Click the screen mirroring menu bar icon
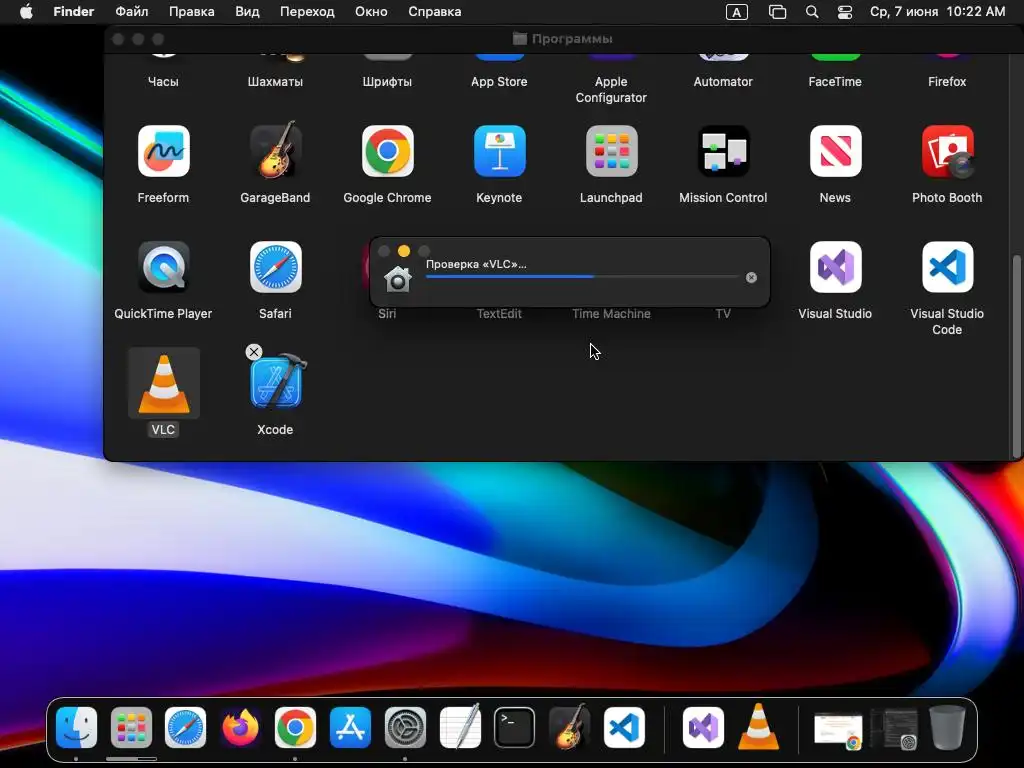 (x=777, y=12)
